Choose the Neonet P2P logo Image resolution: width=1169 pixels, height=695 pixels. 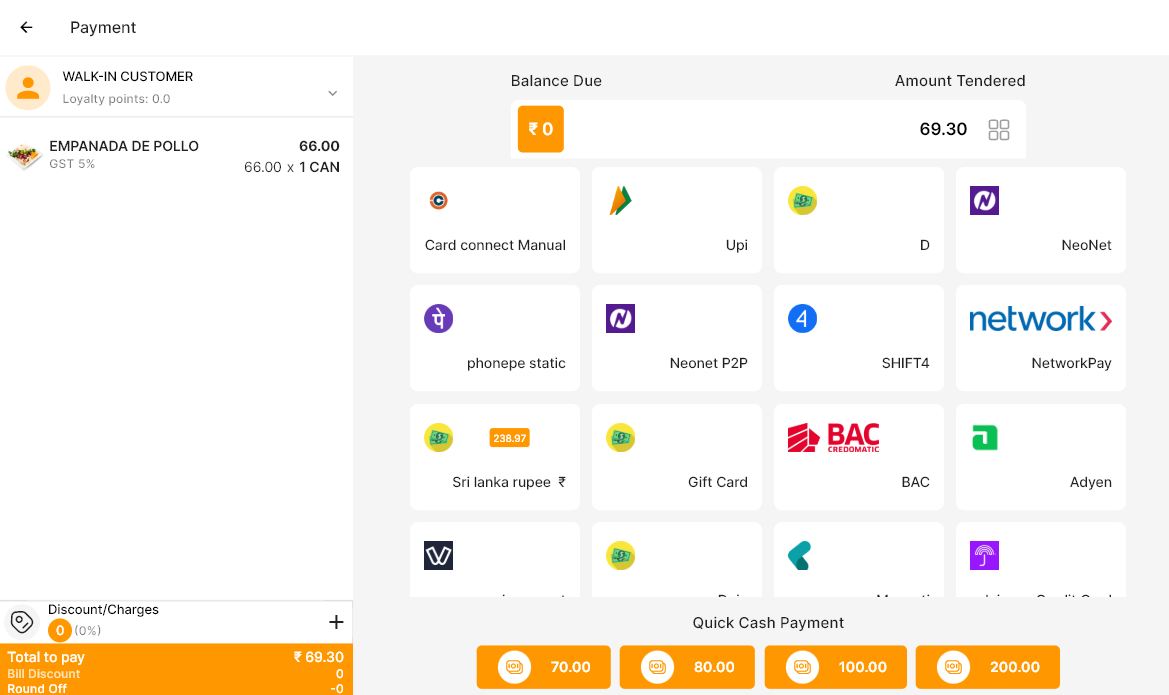(x=620, y=318)
